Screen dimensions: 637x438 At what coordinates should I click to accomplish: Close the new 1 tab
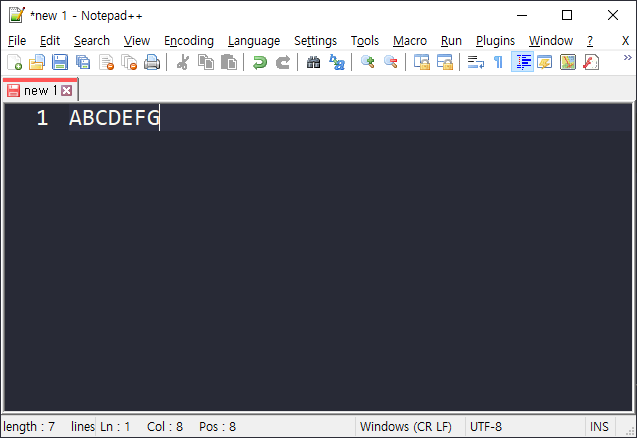click(x=67, y=90)
